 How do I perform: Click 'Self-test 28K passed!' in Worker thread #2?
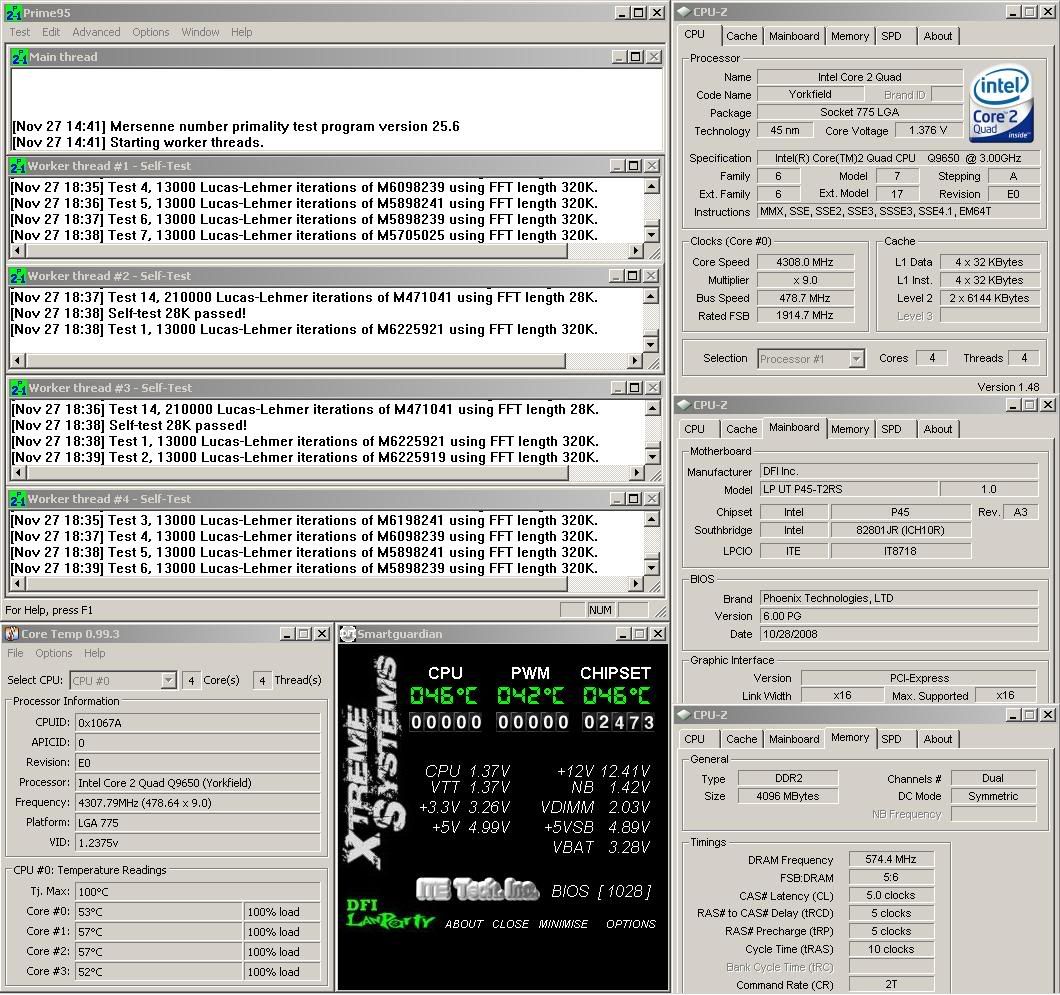tap(177, 314)
